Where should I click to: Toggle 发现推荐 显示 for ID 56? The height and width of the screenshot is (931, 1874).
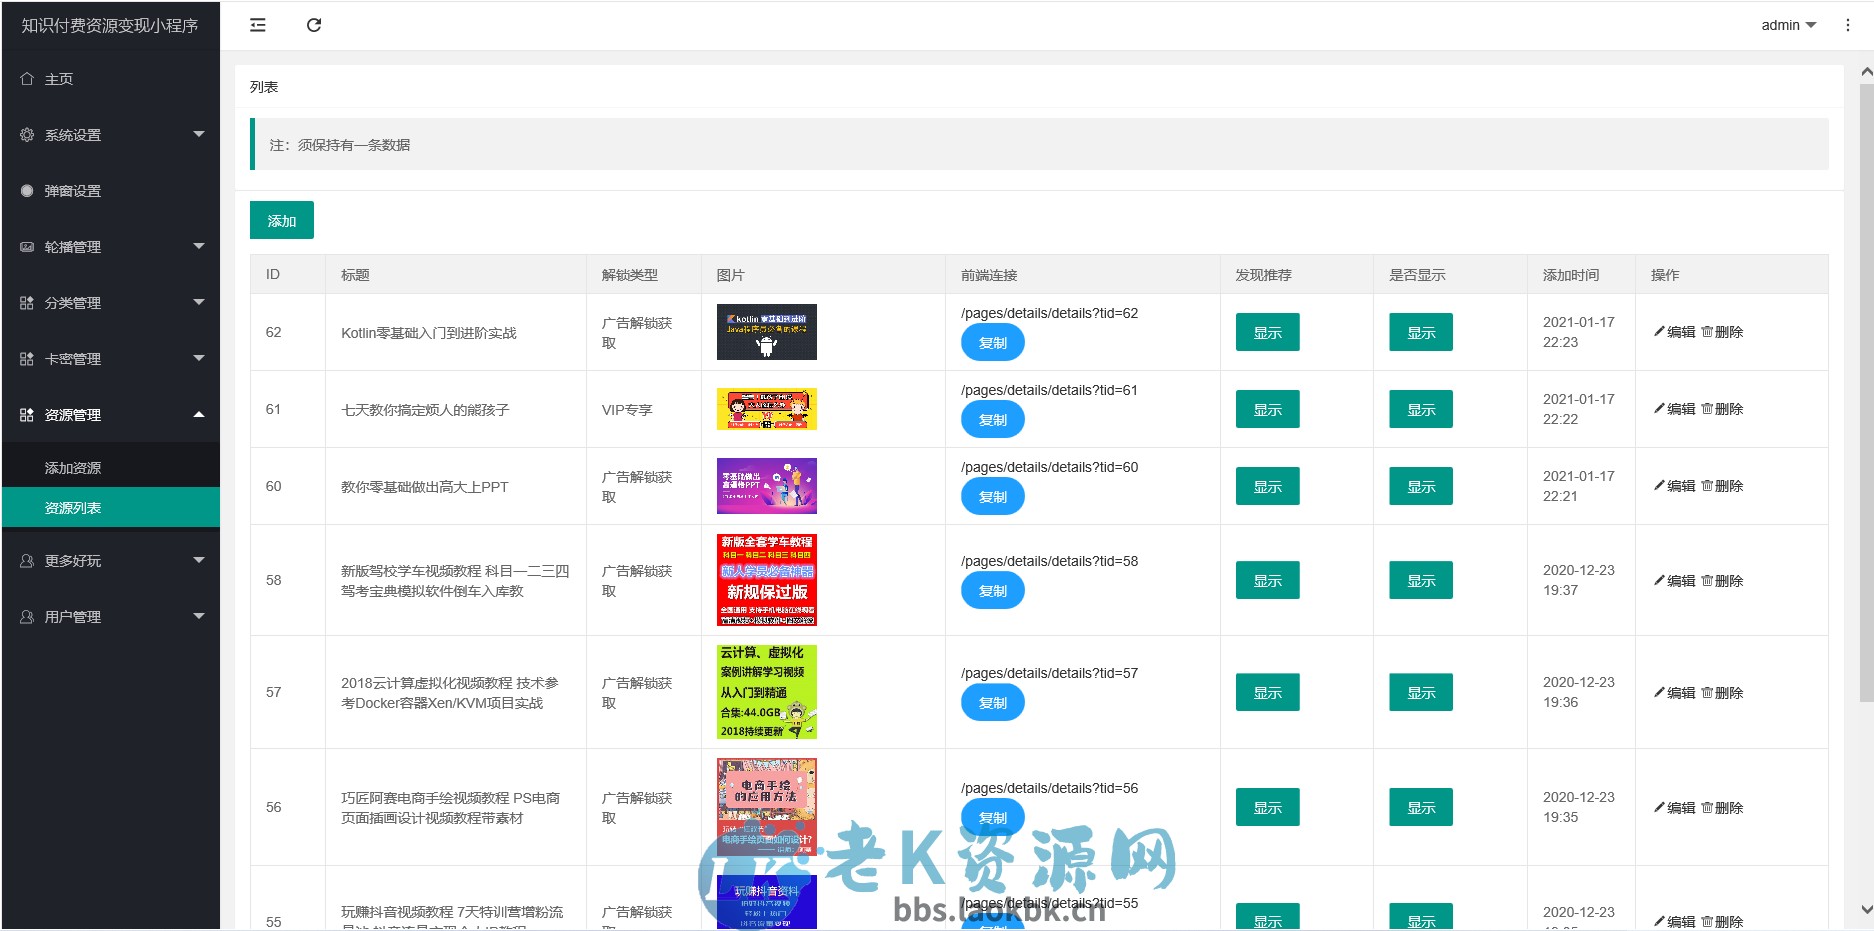click(x=1266, y=807)
